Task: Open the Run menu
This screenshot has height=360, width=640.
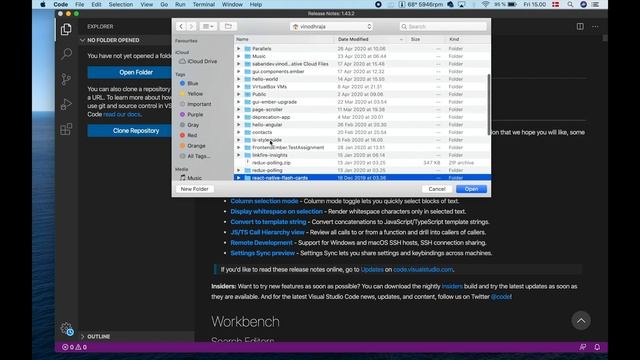Action: 180,4
